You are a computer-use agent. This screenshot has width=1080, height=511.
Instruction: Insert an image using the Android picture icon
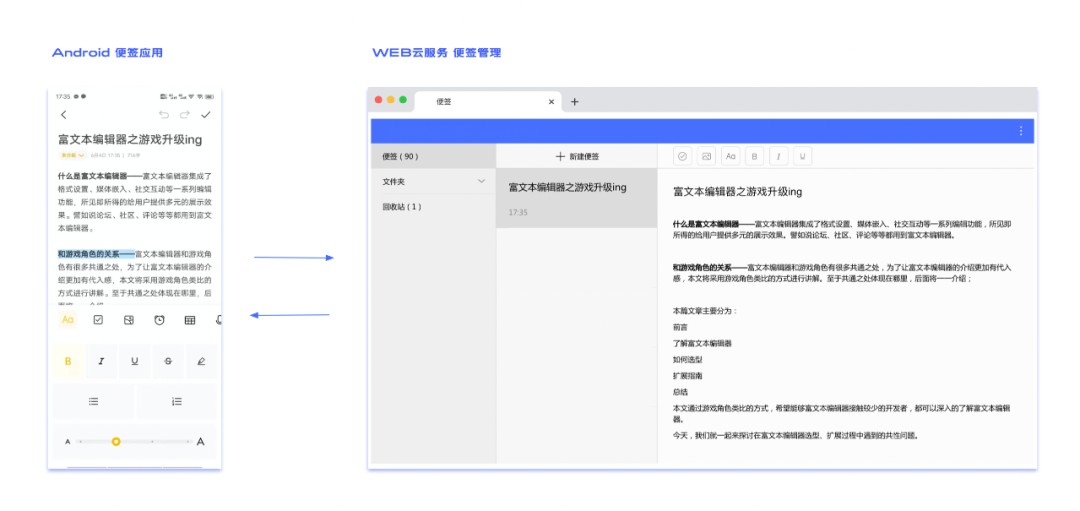click(x=129, y=320)
